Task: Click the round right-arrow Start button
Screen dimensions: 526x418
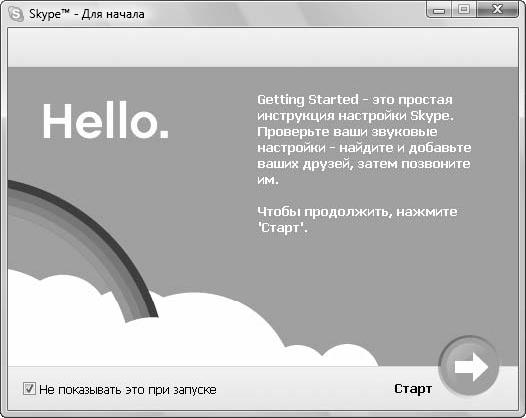Action: pos(469,366)
